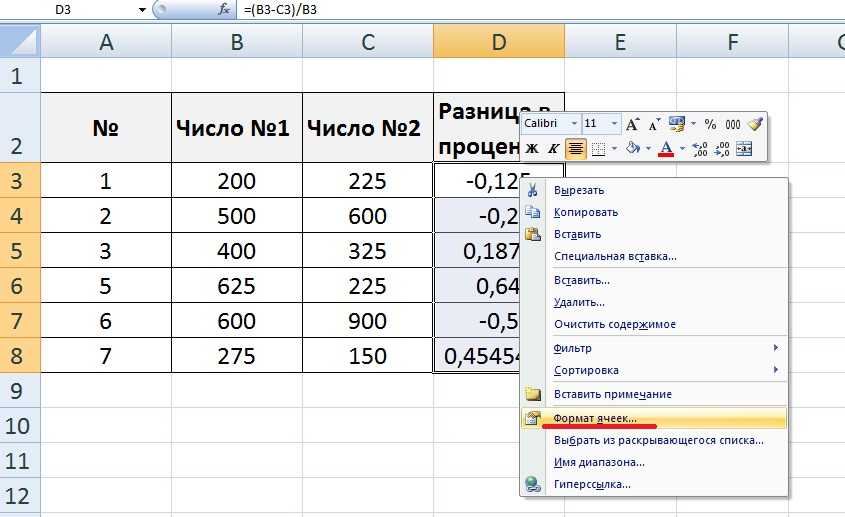
Task: Select row 1 header
Action: pos(20,75)
